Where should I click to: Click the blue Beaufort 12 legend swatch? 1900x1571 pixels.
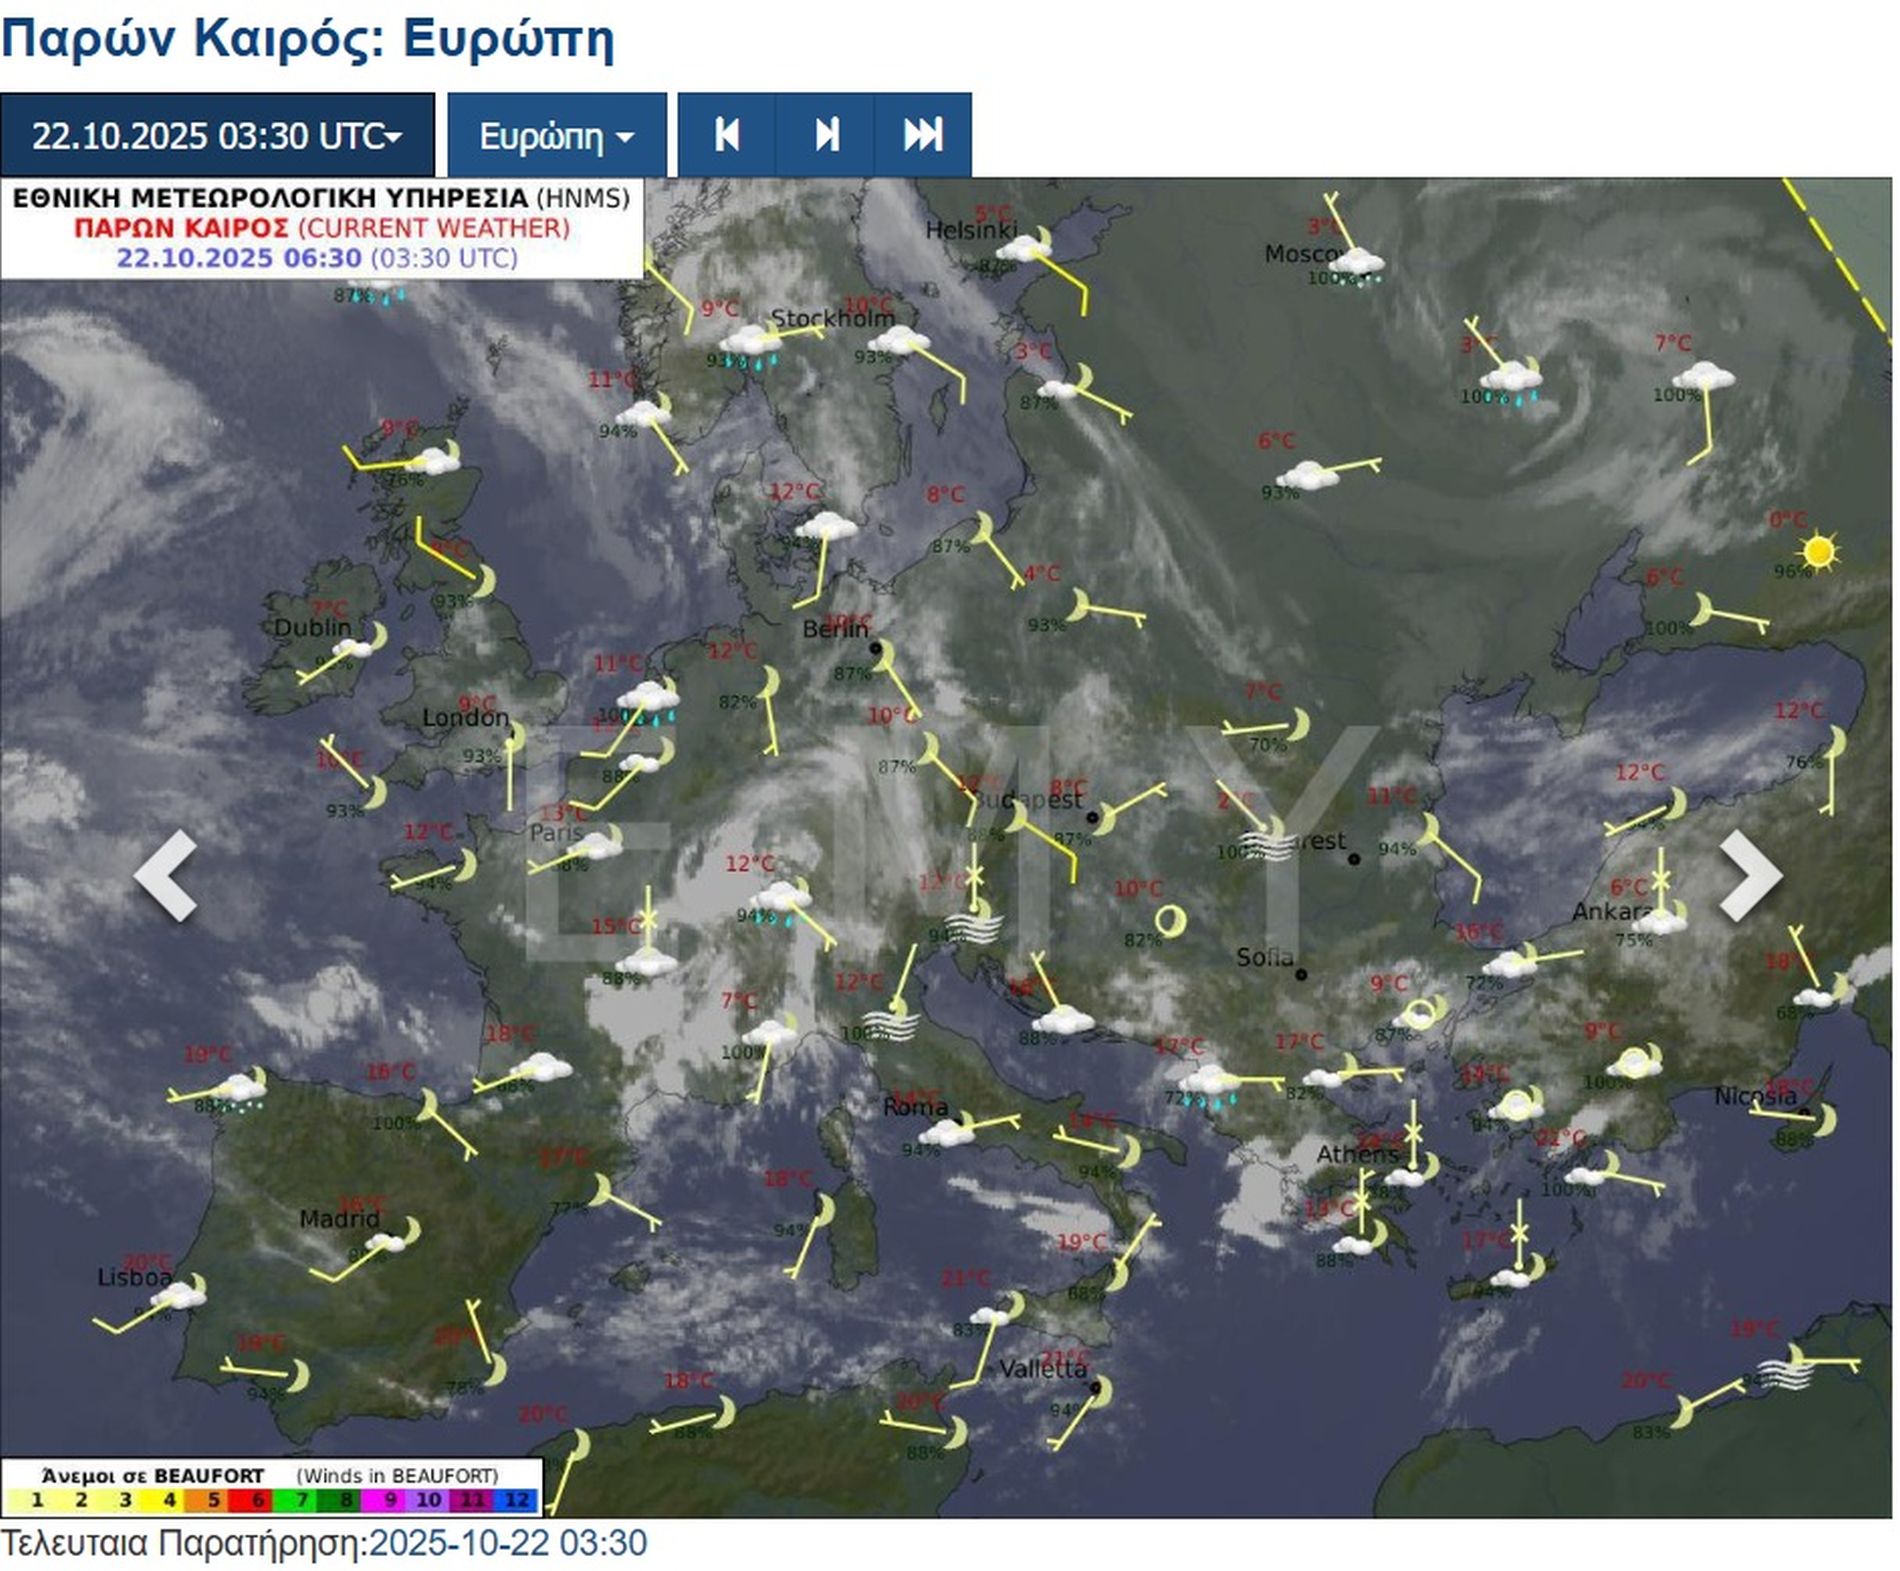(x=517, y=1500)
